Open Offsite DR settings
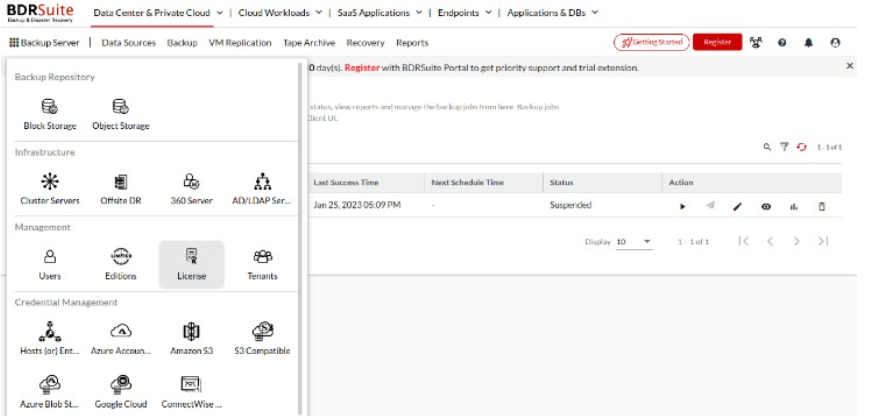This screenshot has height=416, width=870. pyautogui.click(x=120, y=190)
